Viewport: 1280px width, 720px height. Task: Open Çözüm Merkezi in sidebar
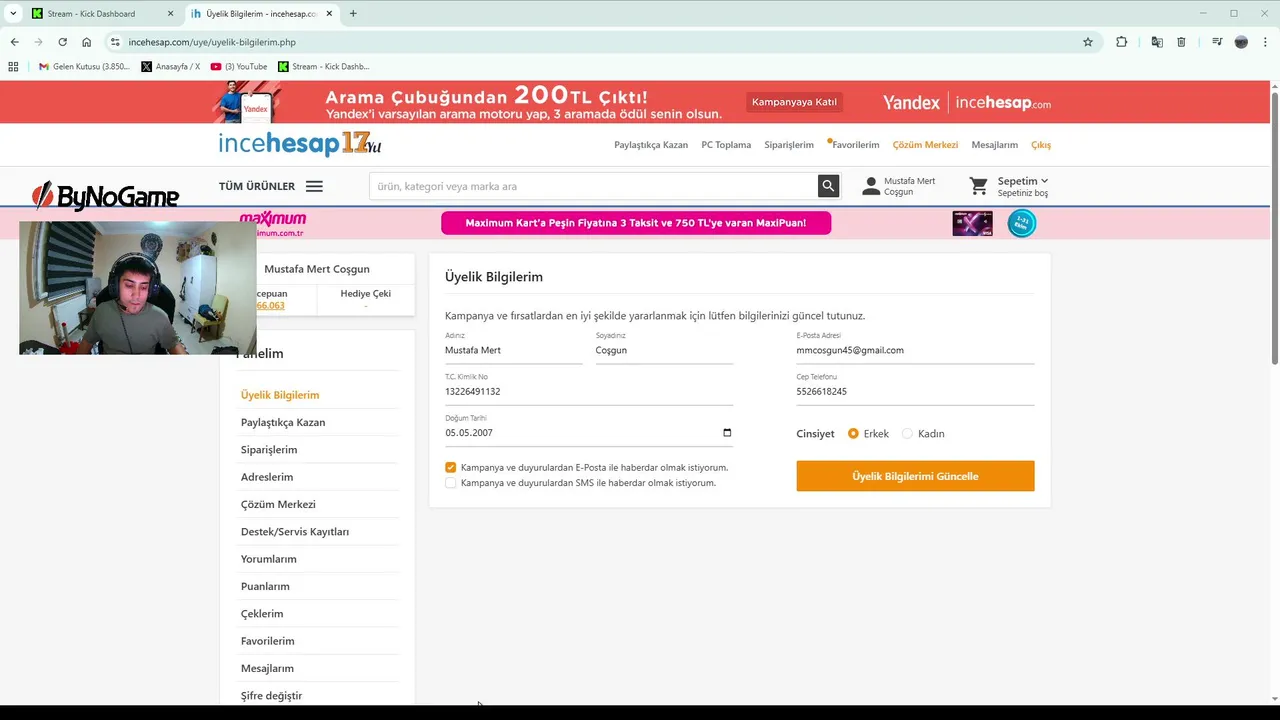pos(278,504)
